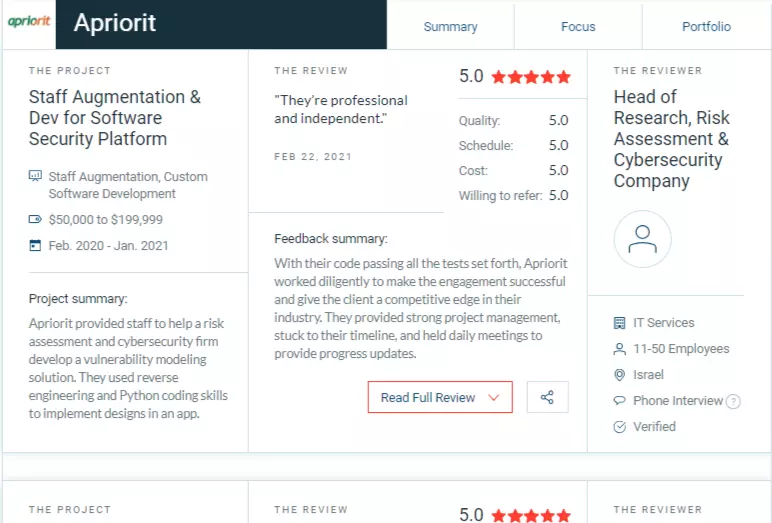The height and width of the screenshot is (523, 772).
Task: Click the staff augmentation service icon
Action: tap(35, 176)
